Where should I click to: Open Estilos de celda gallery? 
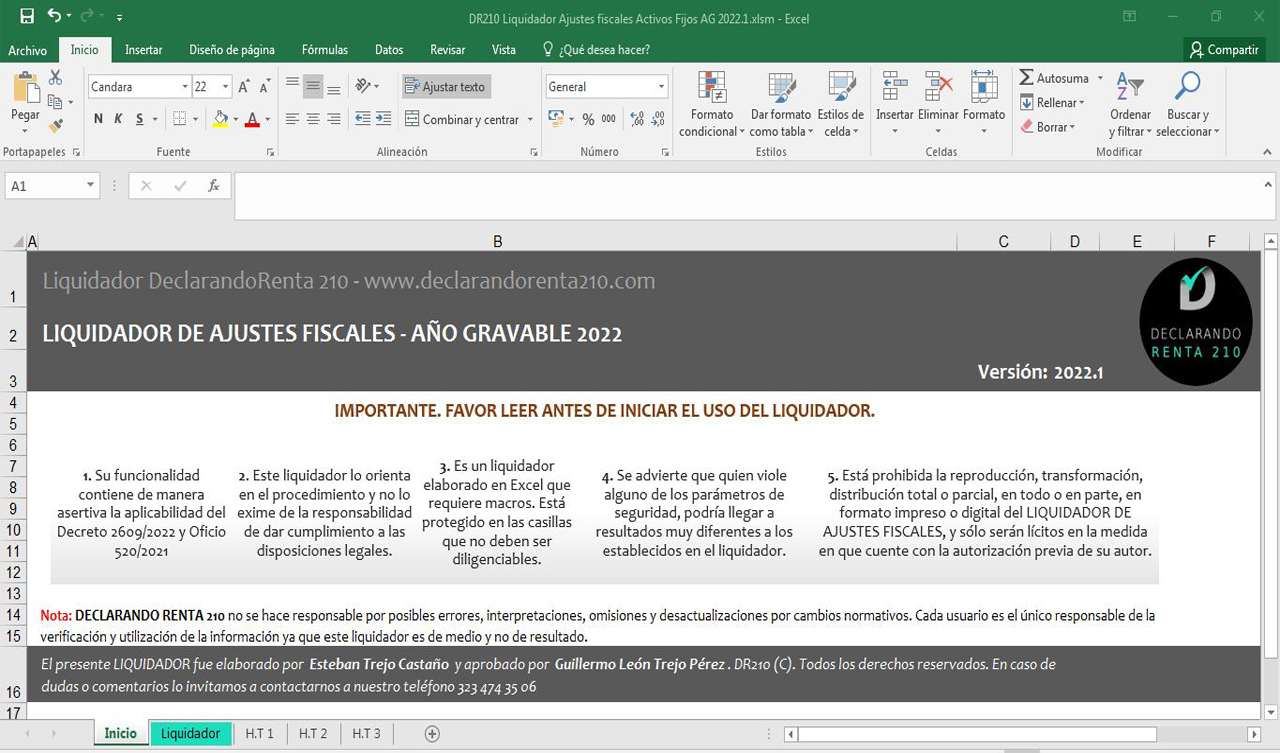tap(841, 105)
